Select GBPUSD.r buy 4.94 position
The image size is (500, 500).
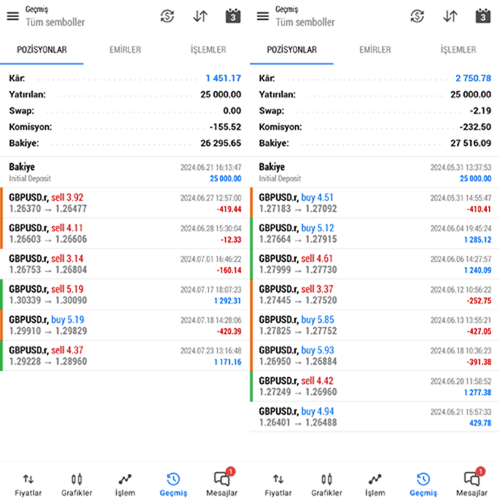[x=375, y=417]
